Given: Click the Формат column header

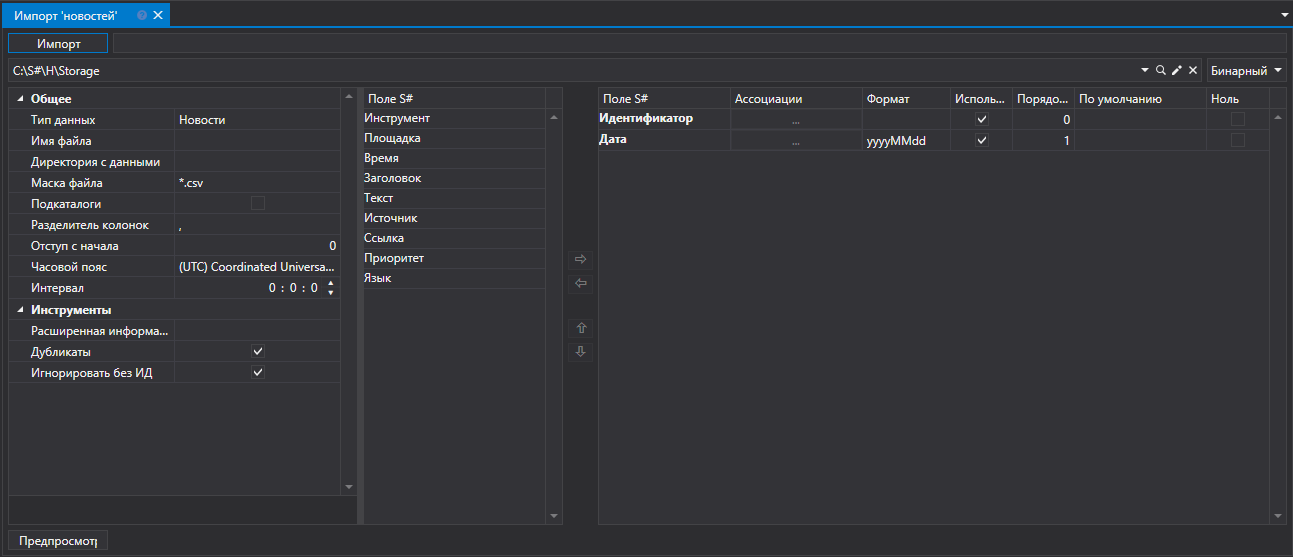Looking at the screenshot, I should [x=906, y=98].
